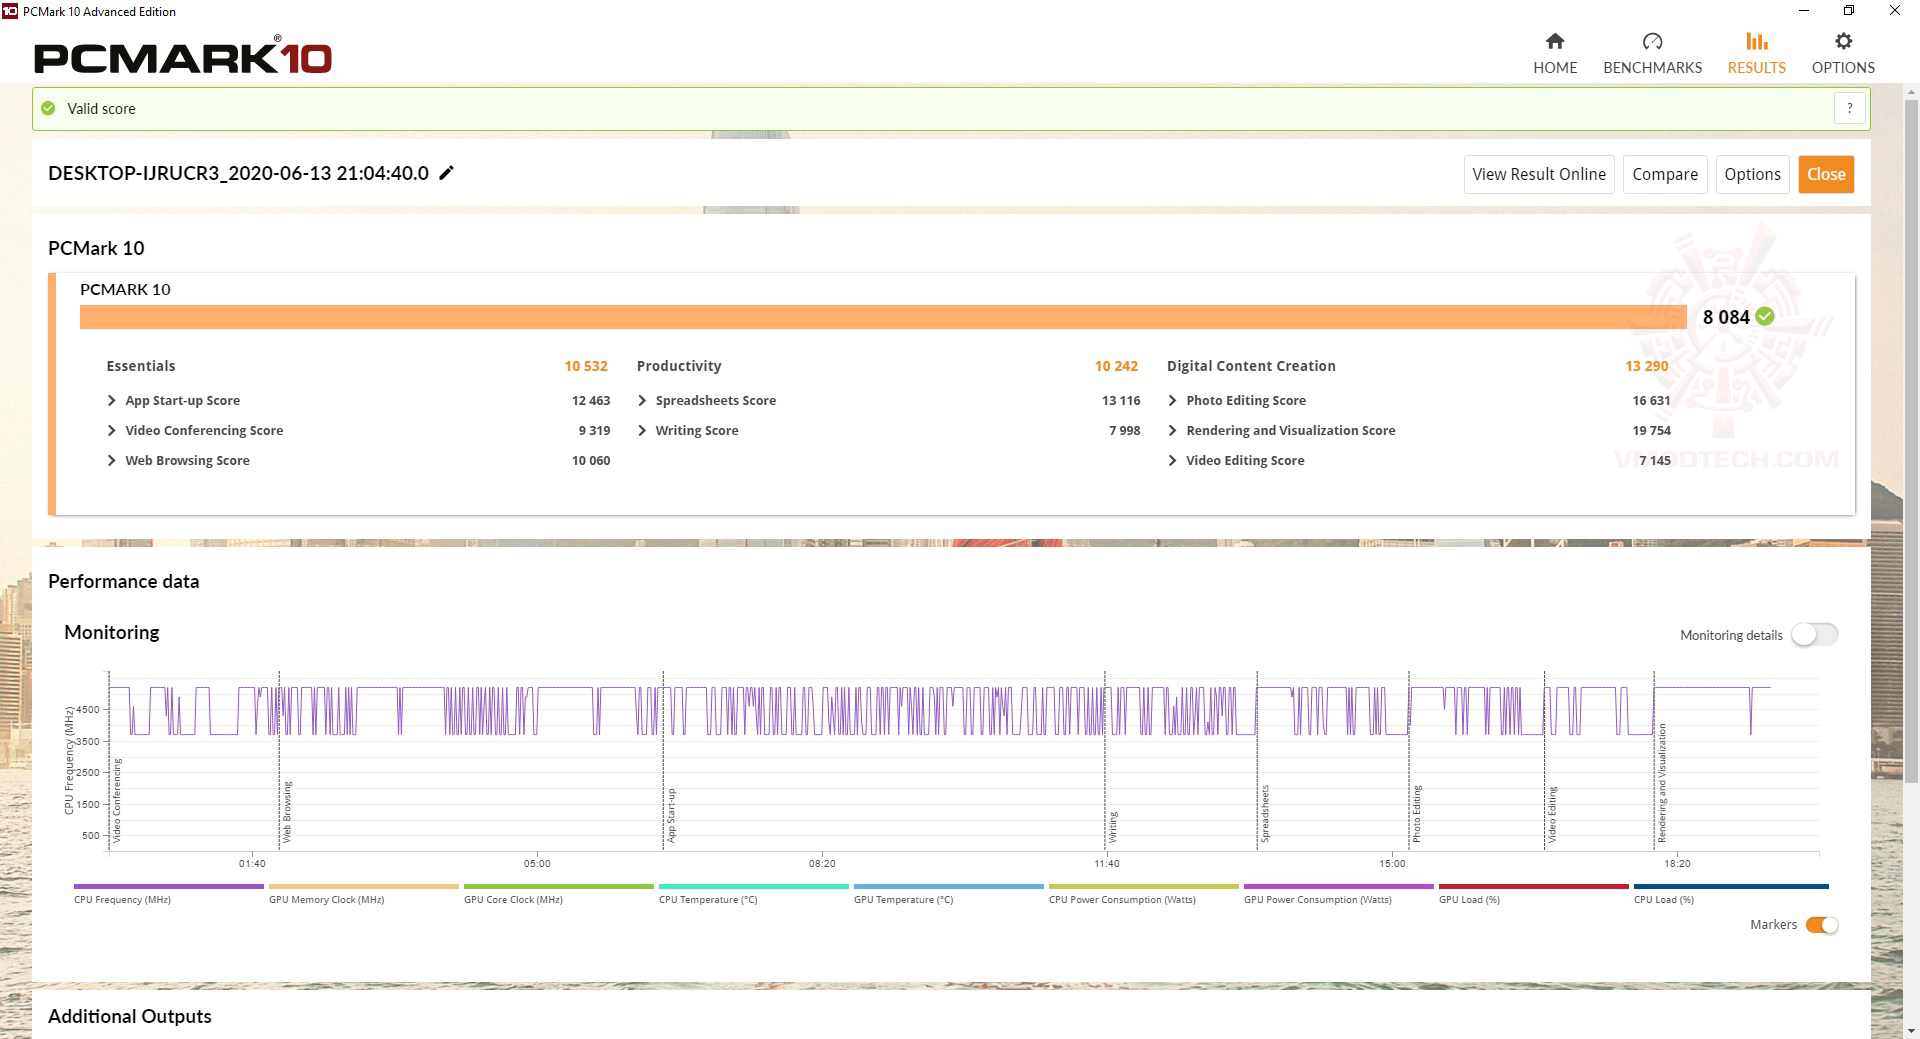Click the result name DESKTOP-IJRUCR3 title
Image resolution: width=1920 pixels, height=1039 pixels.
point(238,173)
